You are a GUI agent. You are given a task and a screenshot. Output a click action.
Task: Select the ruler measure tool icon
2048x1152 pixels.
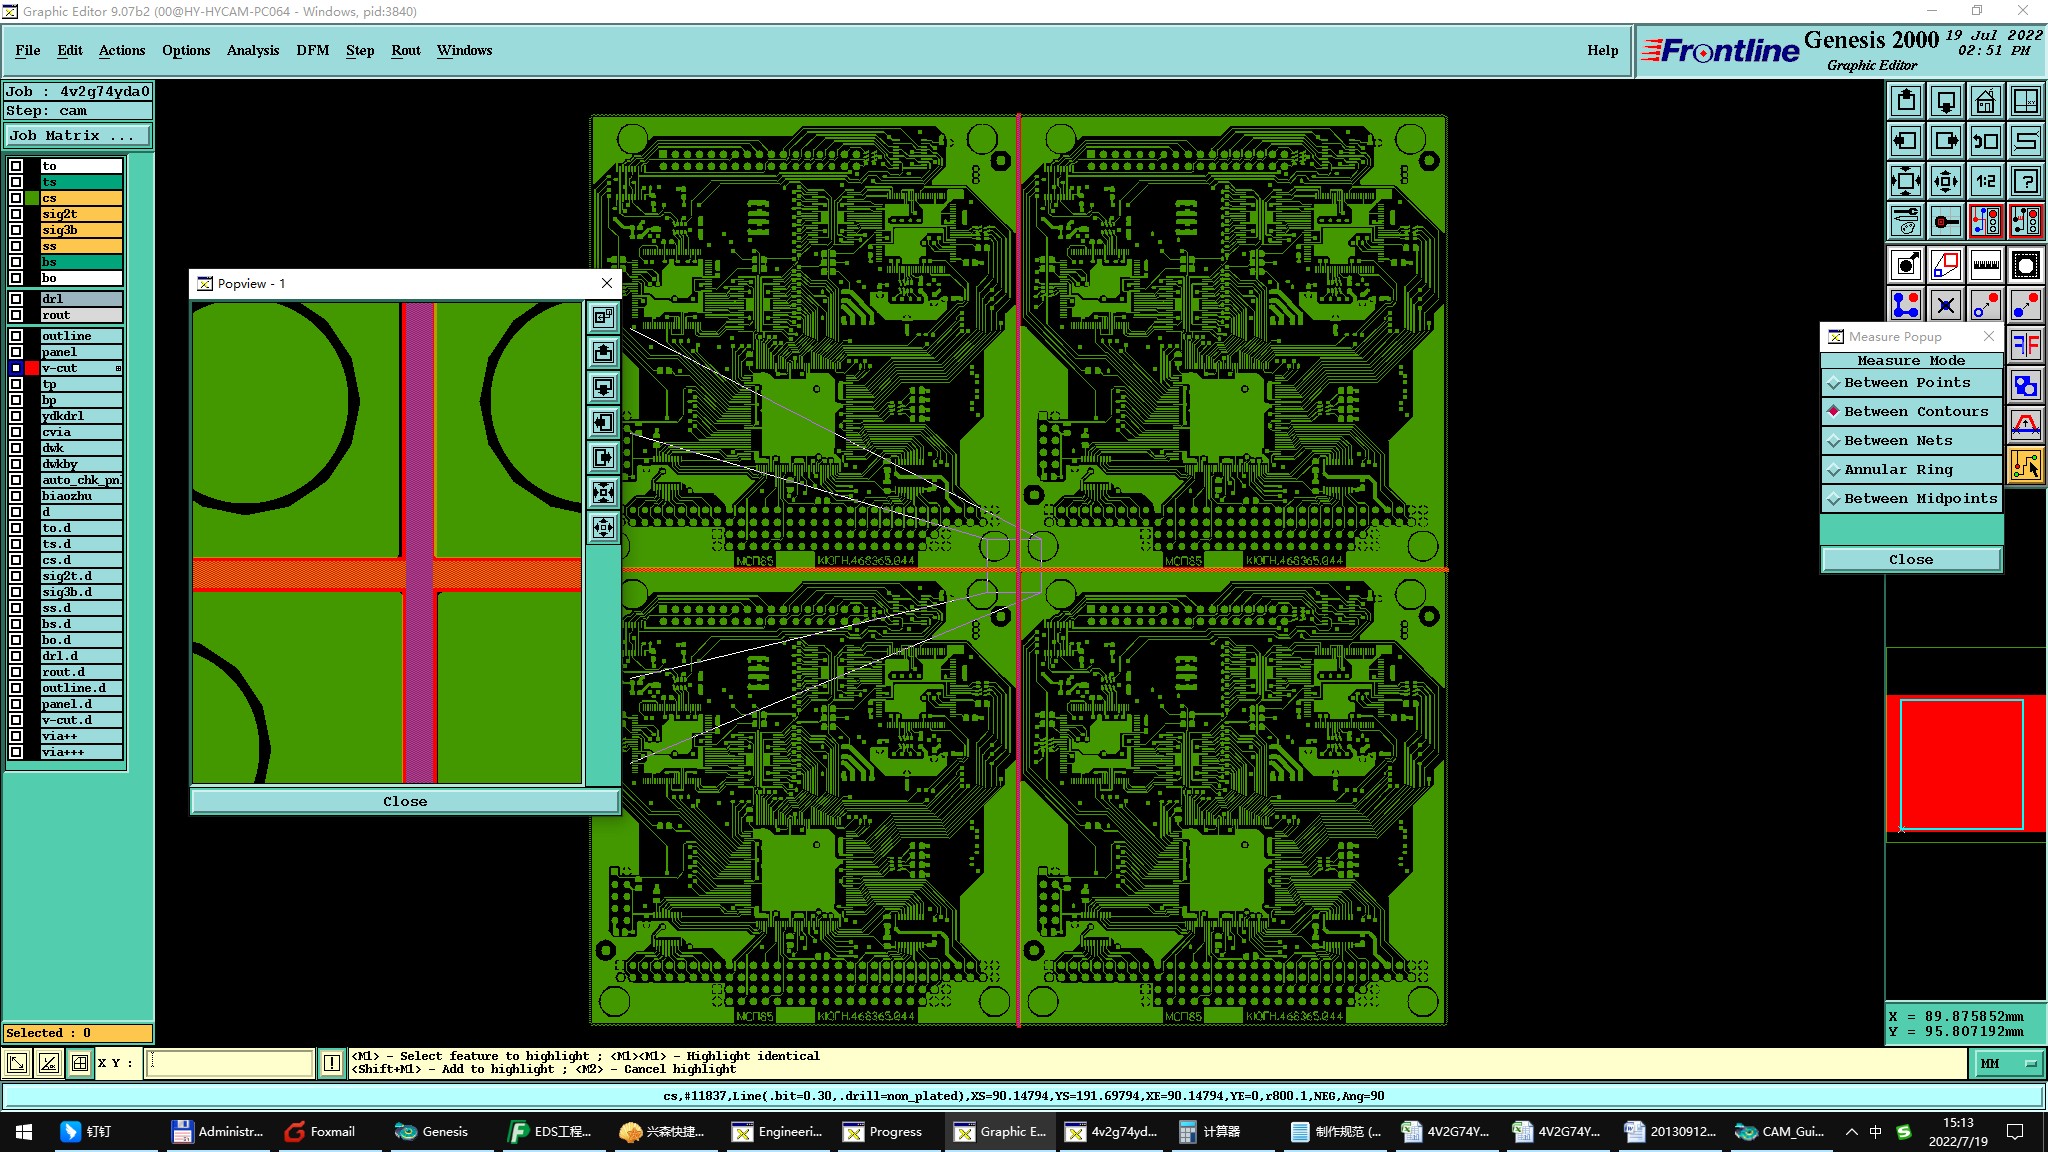1985,265
